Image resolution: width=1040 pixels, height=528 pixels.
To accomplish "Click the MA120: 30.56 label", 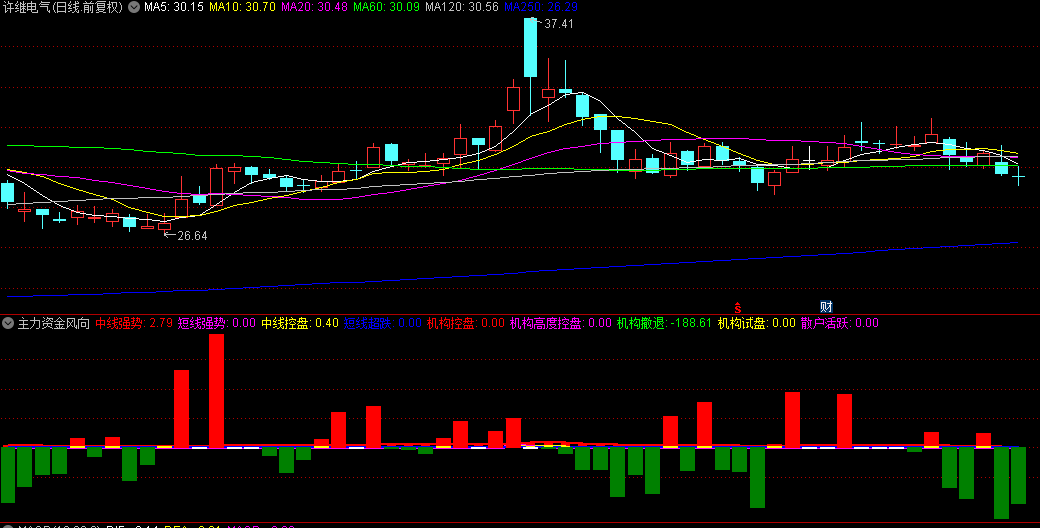I will tap(462, 7).
